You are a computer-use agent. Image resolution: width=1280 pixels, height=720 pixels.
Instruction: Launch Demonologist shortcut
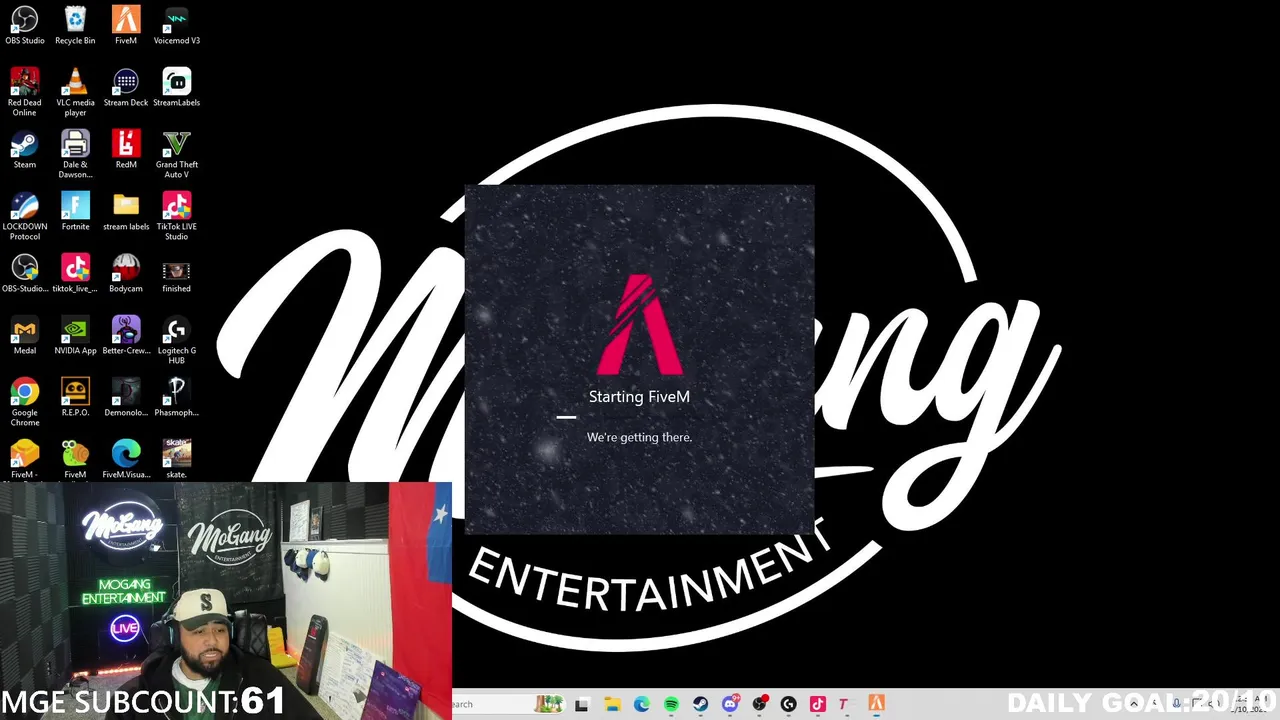[126, 398]
